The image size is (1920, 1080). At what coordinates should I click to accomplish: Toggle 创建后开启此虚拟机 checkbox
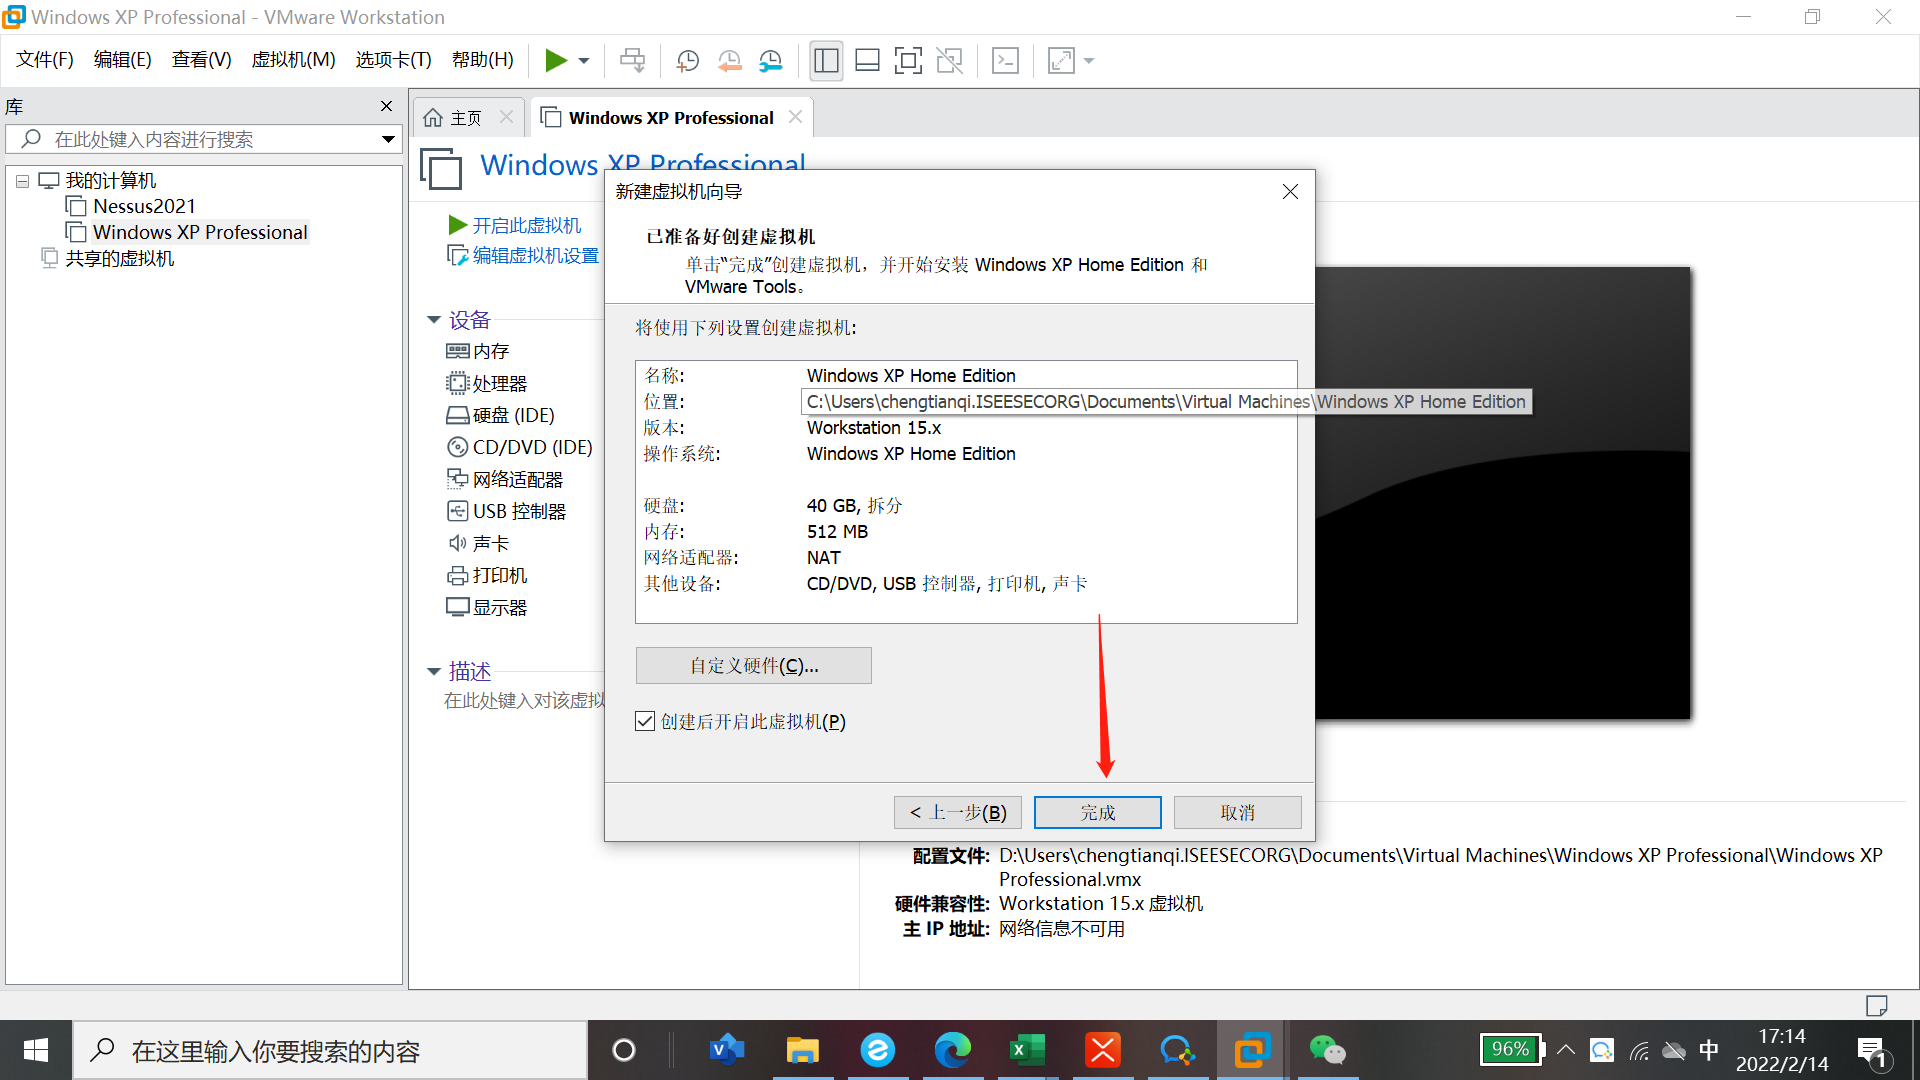click(645, 721)
